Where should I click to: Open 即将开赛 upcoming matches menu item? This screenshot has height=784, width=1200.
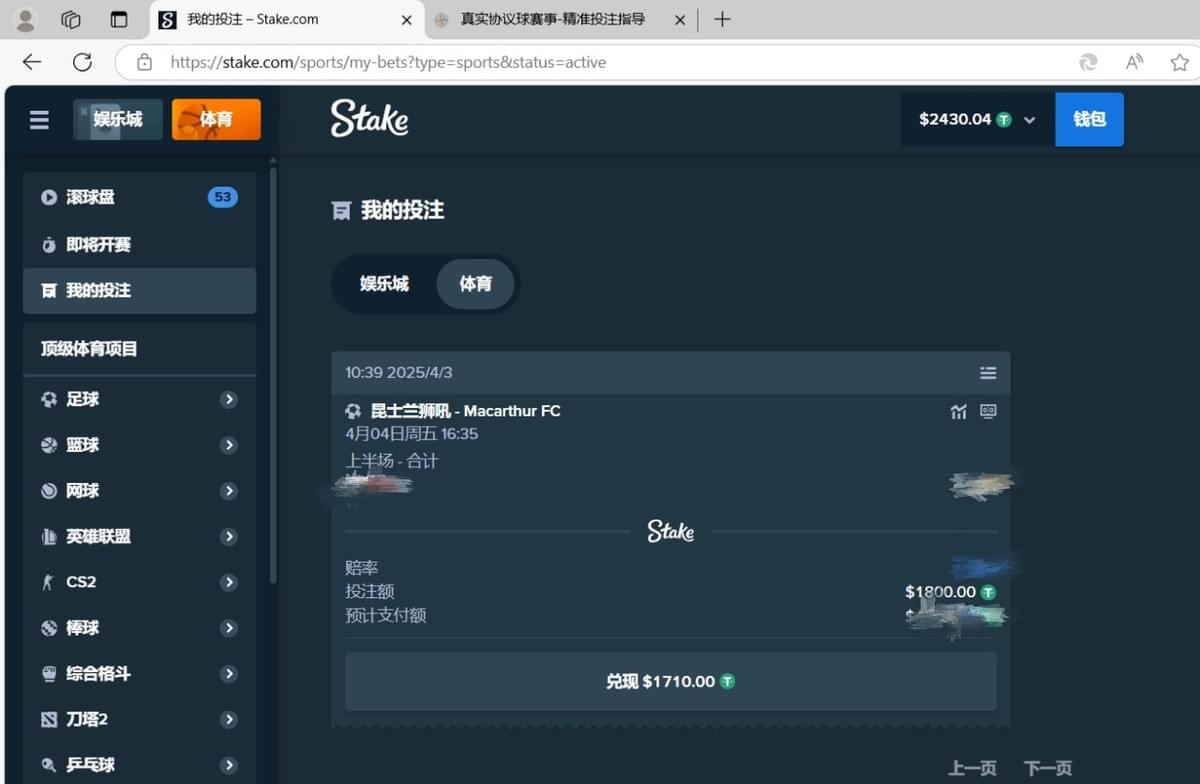[x=139, y=245]
